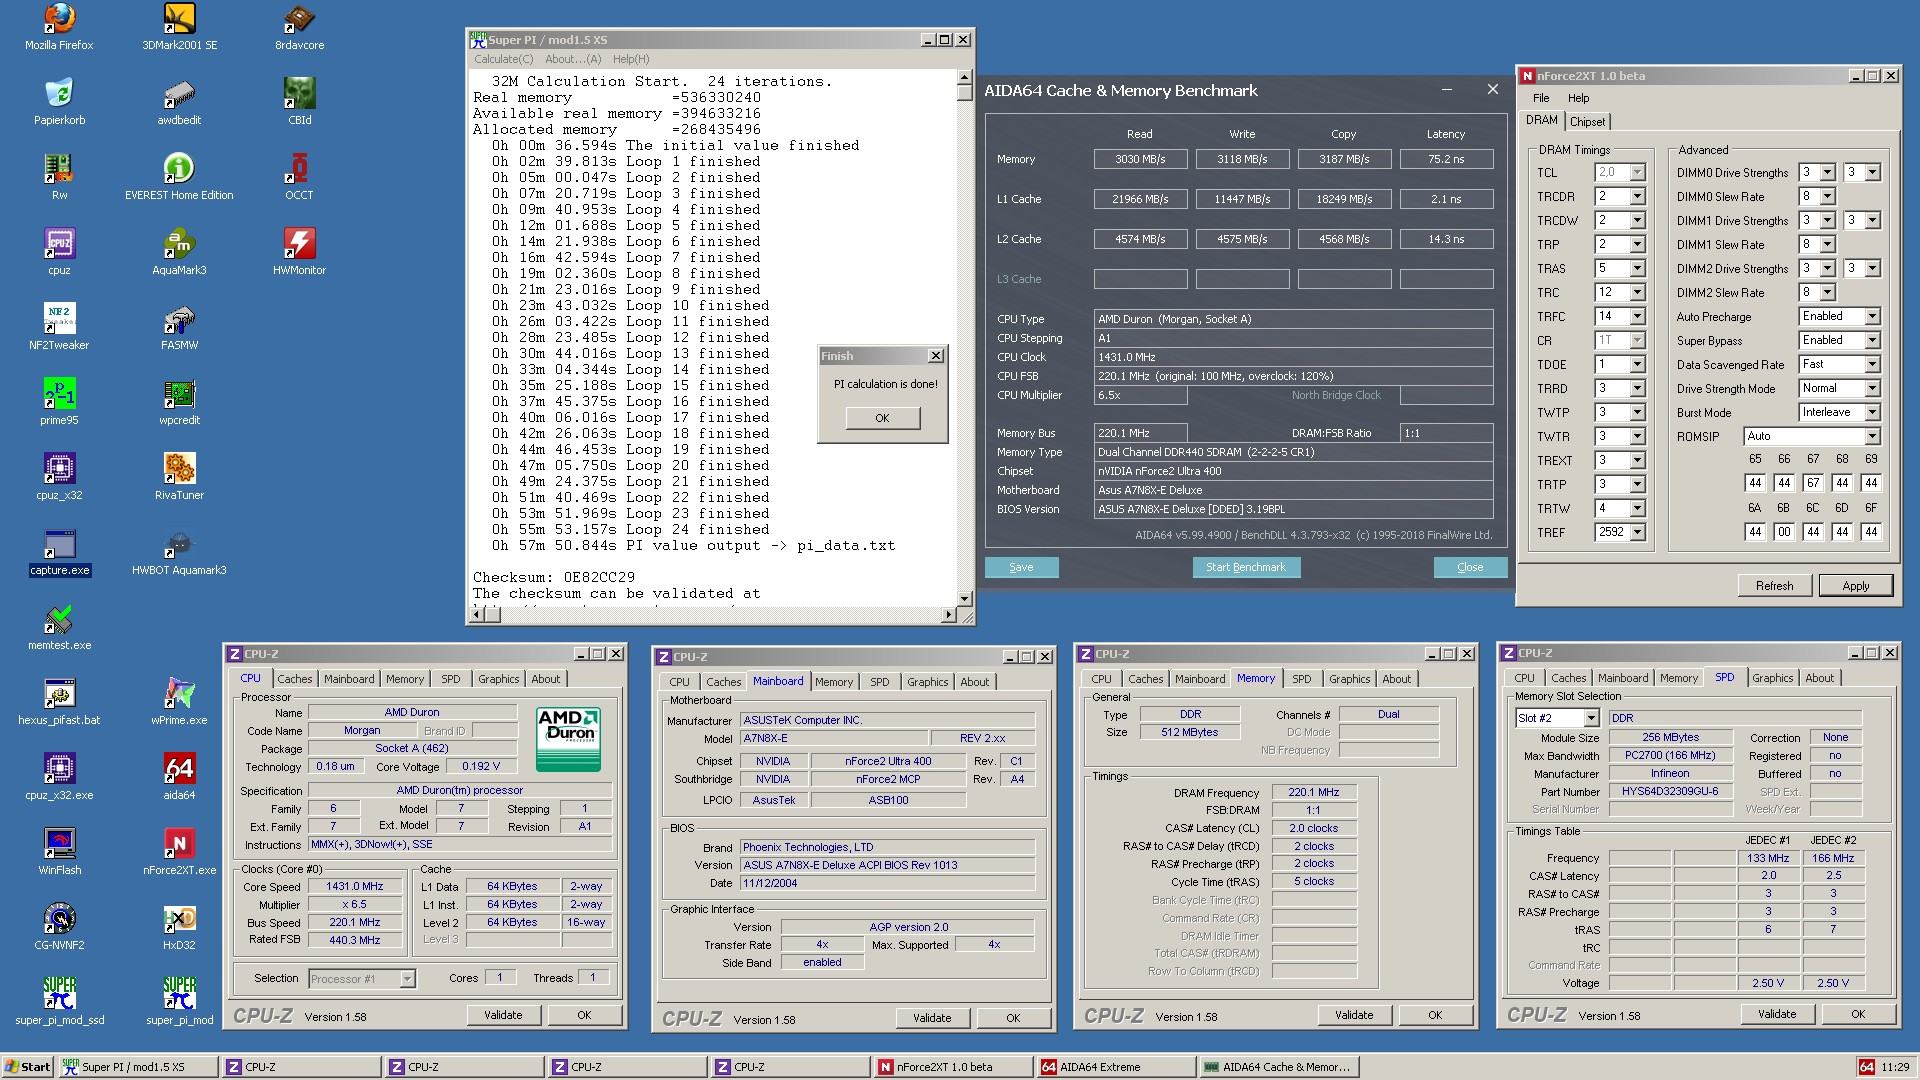Open the TRCDR dropdown in nForce2XT
Image resolution: width=1920 pixels, height=1080 pixels.
(1637, 197)
